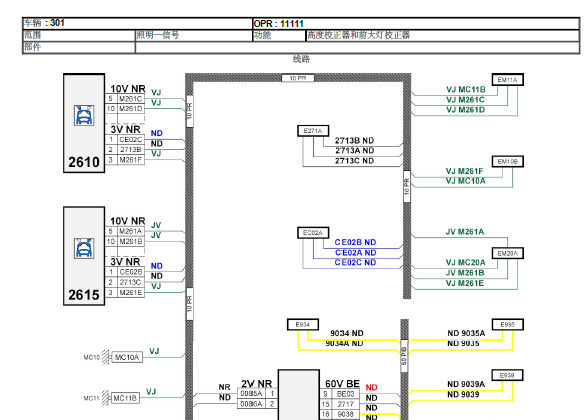This screenshot has height=420, width=585.
Task: Click blue wire label CE02A ND
Action: coord(355,253)
